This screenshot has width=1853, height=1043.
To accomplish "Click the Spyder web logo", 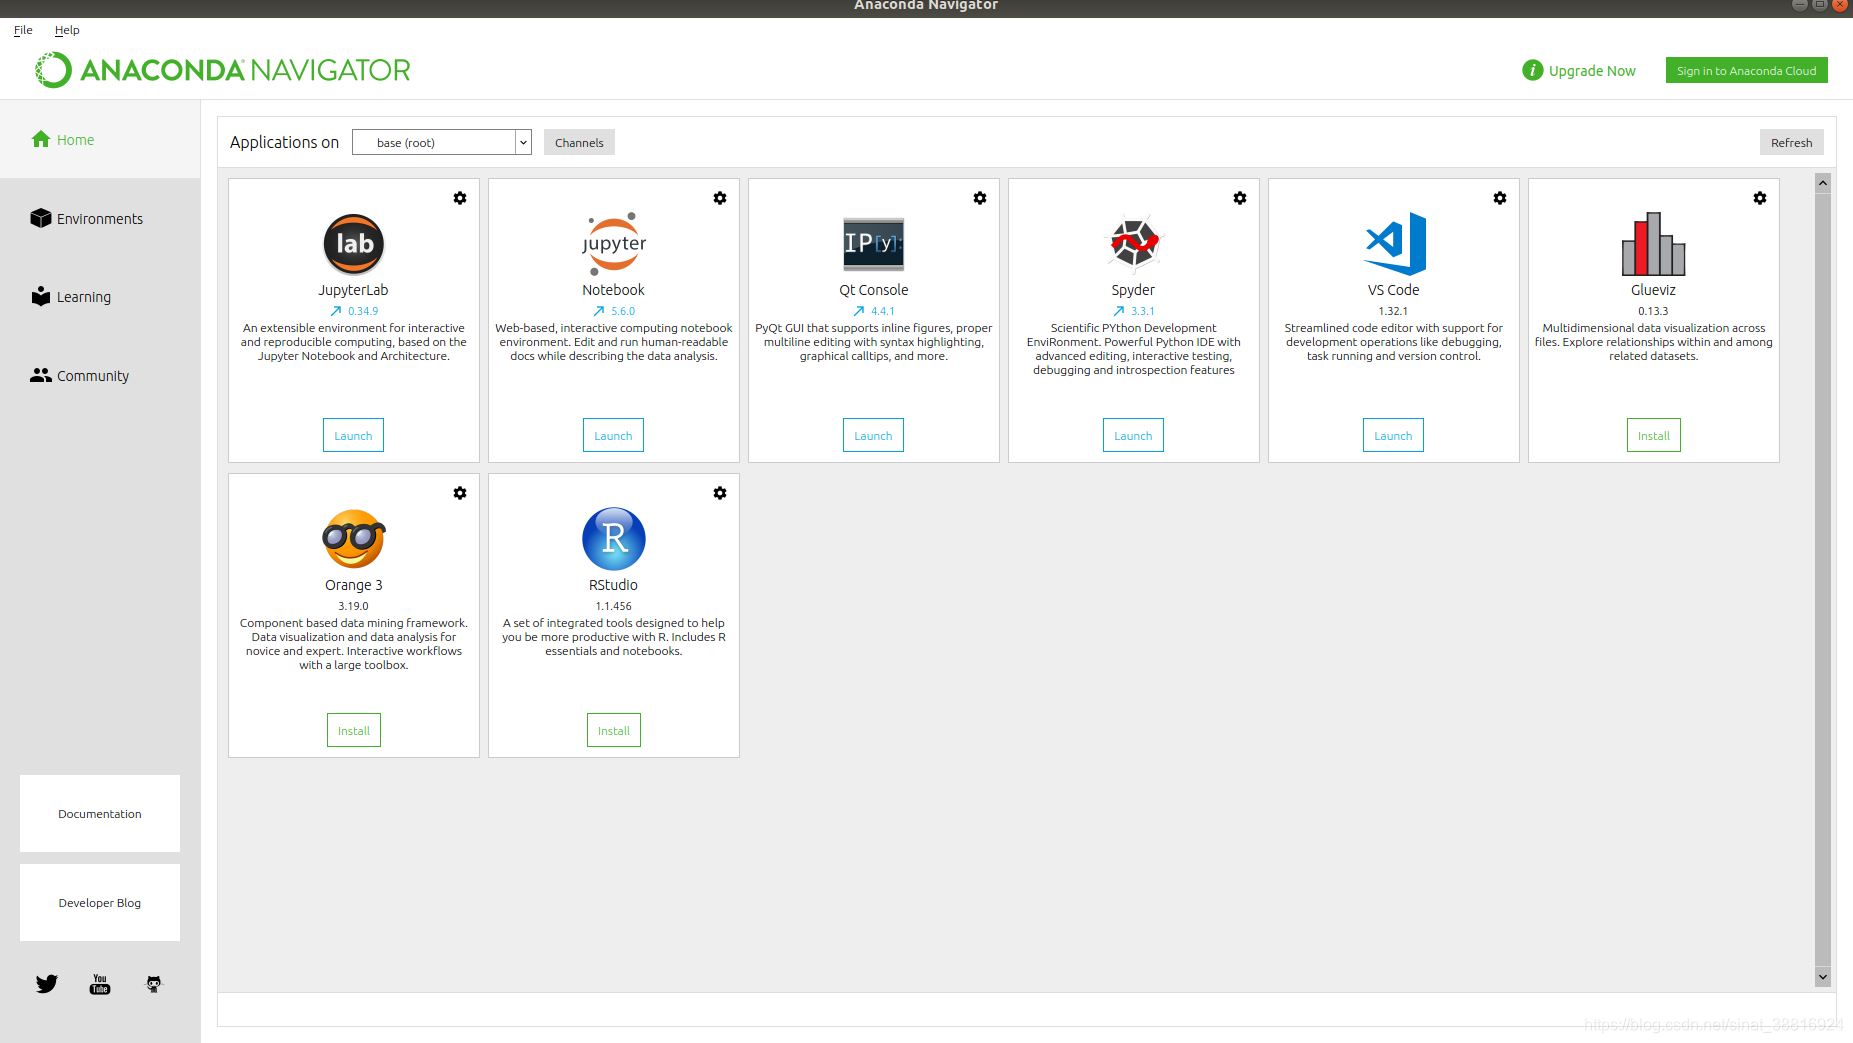I will click(x=1134, y=243).
